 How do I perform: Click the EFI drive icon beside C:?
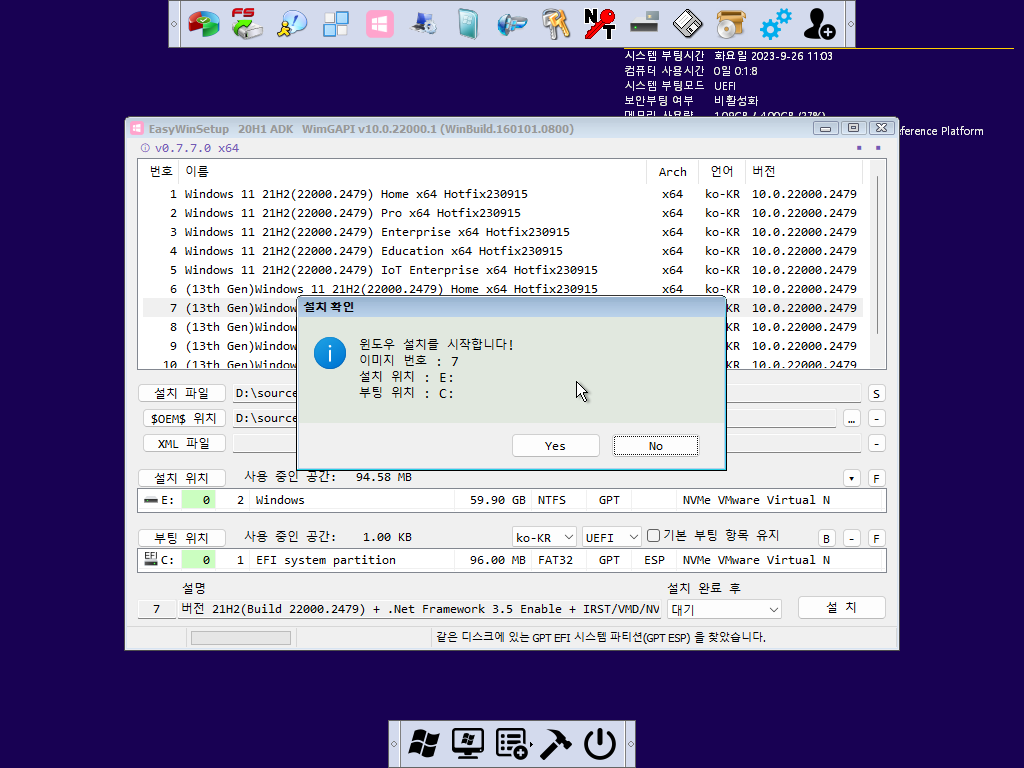(x=151, y=558)
